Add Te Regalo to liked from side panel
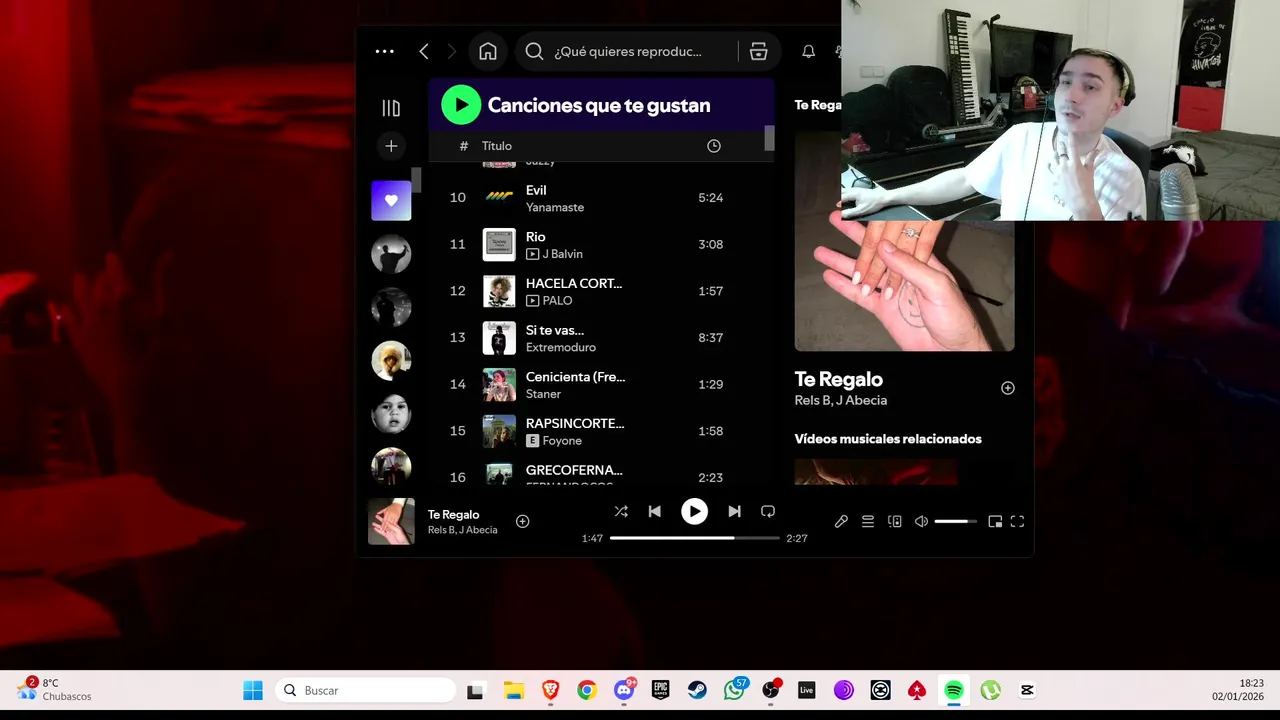The image size is (1280, 720). (1008, 388)
